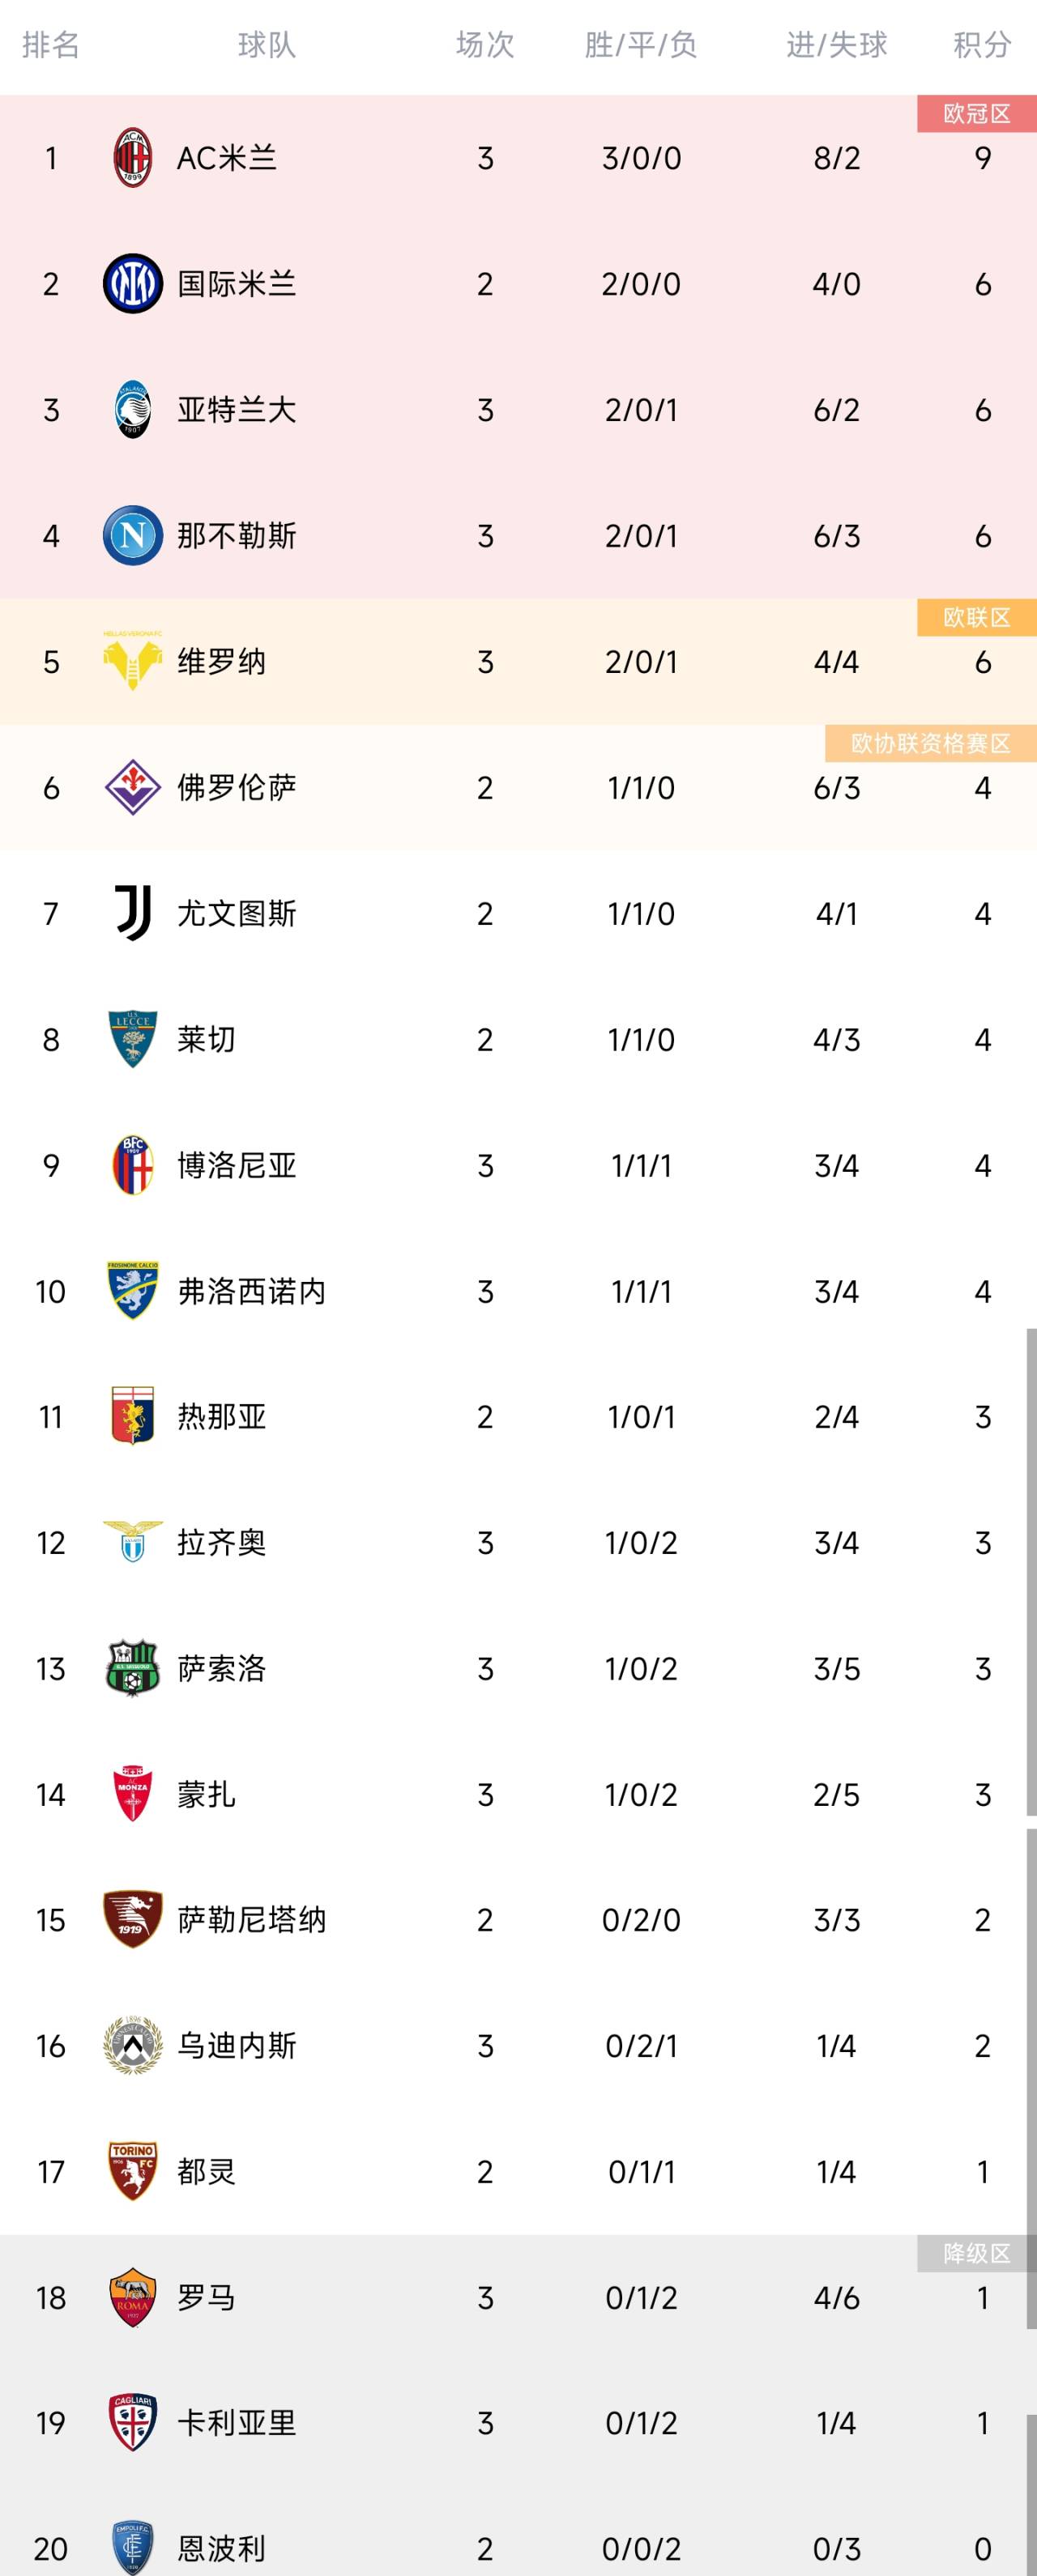
Task: Tap the Napoli N crest
Action: click(132, 536)
